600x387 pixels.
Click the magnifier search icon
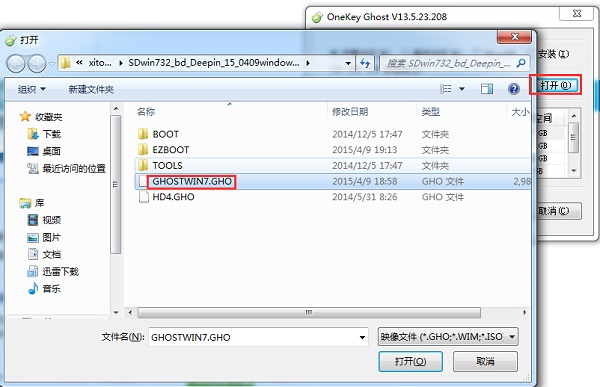pos(521,63)
